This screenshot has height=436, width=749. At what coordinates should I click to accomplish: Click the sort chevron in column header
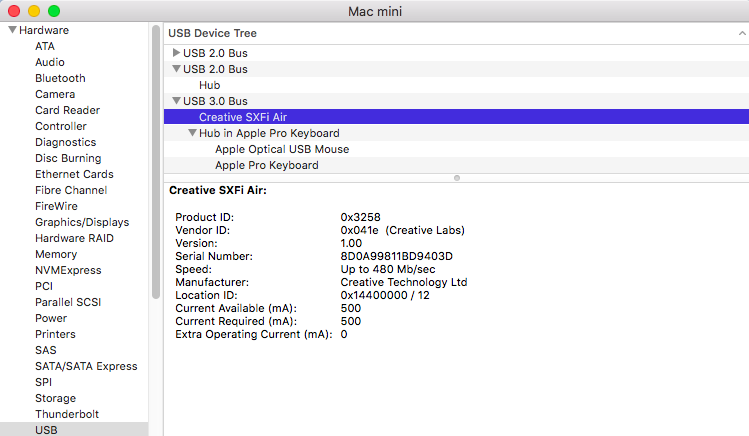739,33
